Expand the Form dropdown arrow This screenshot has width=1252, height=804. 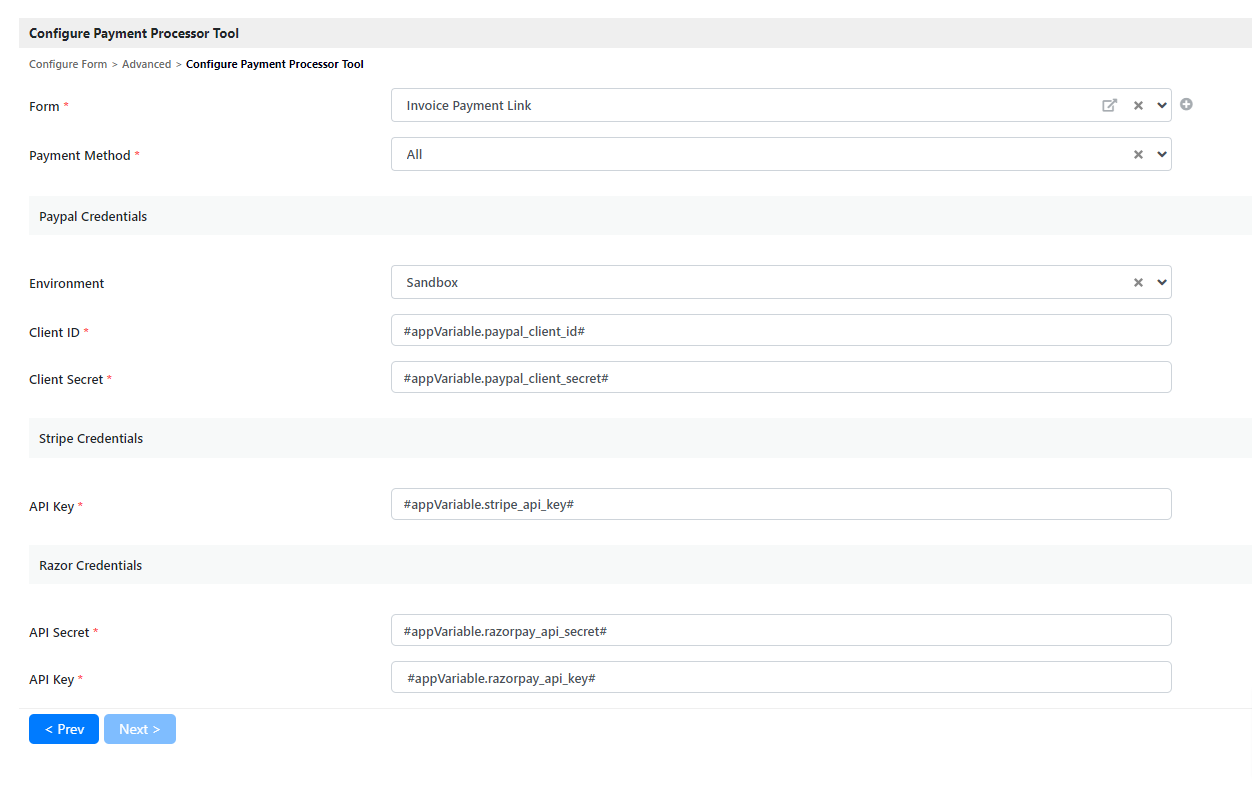tap(1162, 105)
